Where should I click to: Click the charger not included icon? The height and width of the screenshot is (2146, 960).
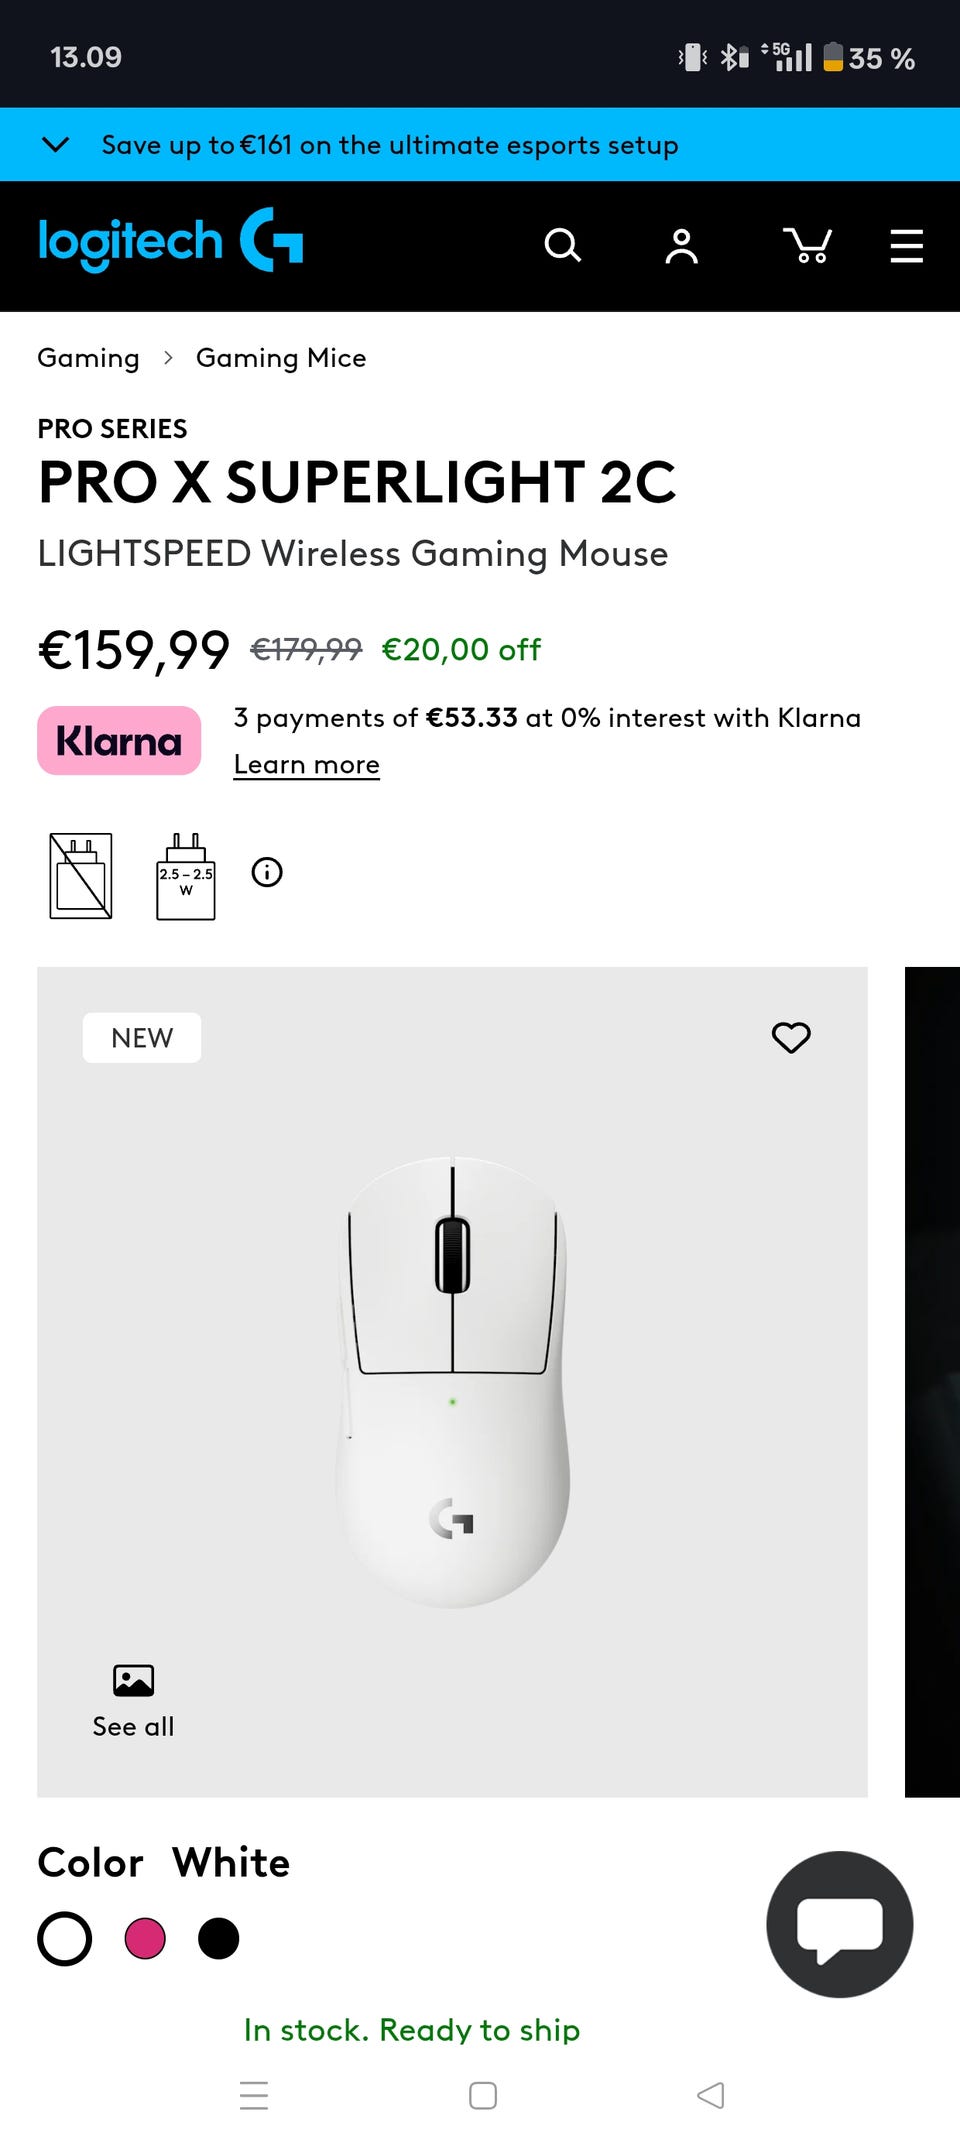tap(81, 875)
